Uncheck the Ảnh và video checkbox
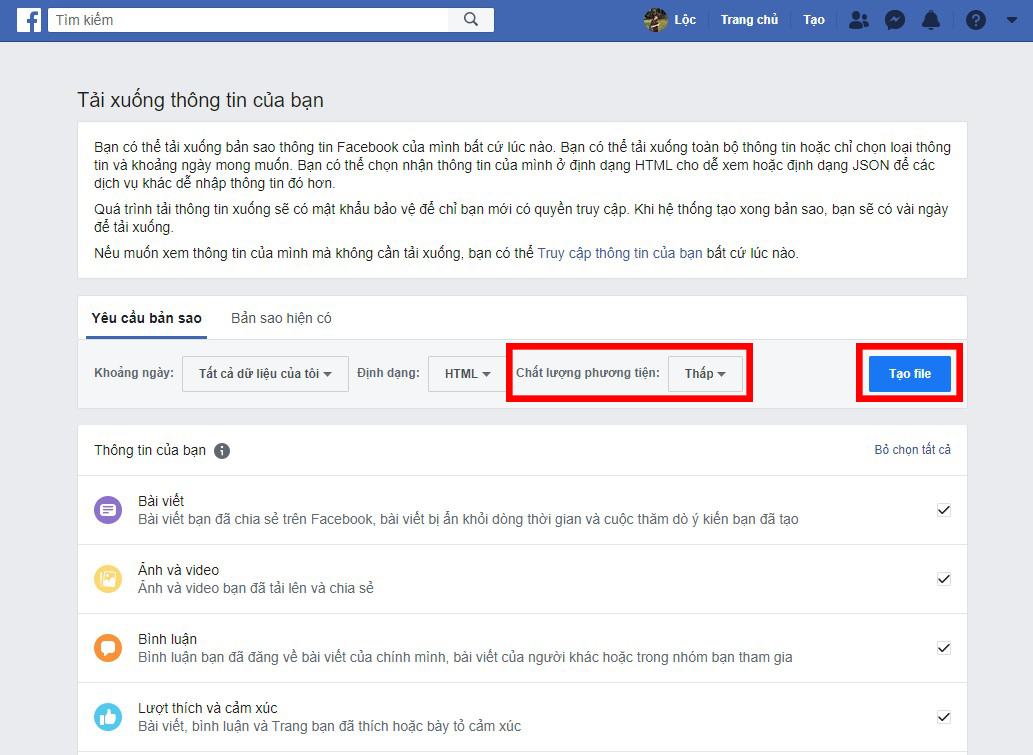Screen dimensions: 1033x755 click(943, 579)
